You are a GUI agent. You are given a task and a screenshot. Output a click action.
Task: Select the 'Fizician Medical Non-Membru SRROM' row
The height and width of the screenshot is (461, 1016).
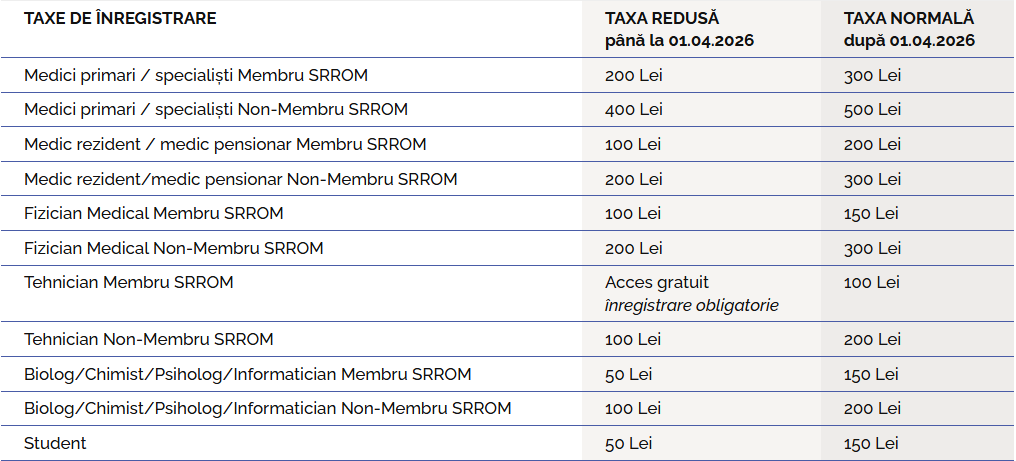[173, 248]
